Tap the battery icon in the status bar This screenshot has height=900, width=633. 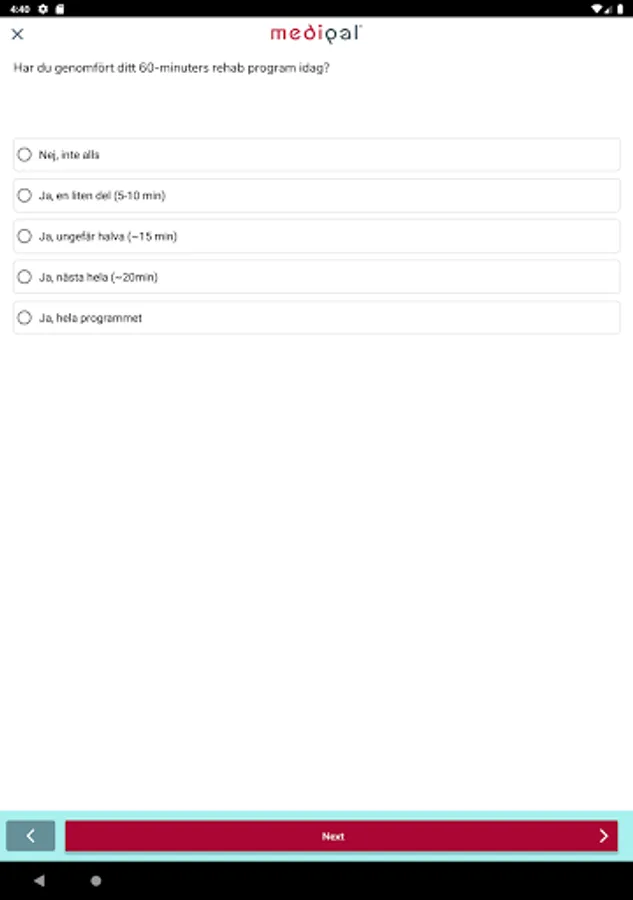pyautogui.click(x=620, y=8)
